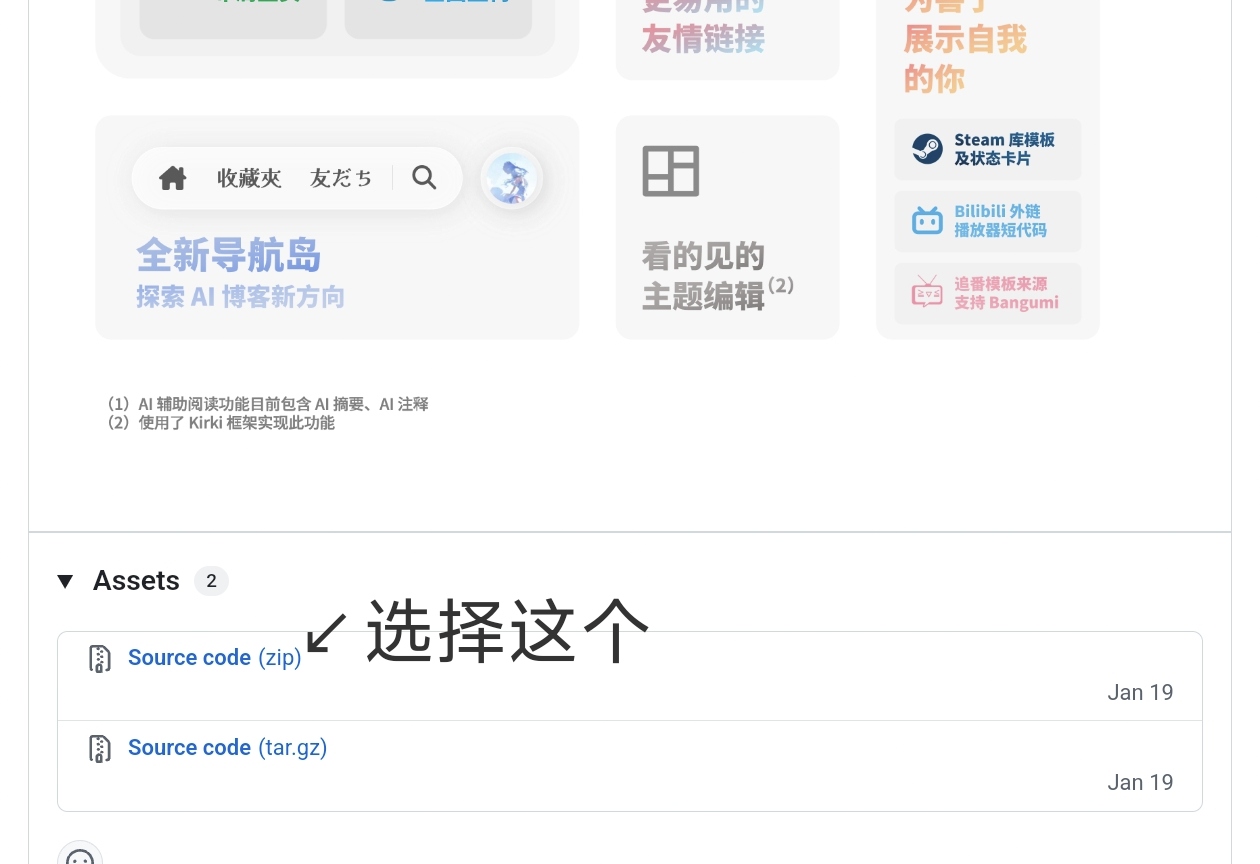Viewport: 1260px width, 864px height.
Task: Download Source code (tar.gz)
Action: [x=228, y=747]
